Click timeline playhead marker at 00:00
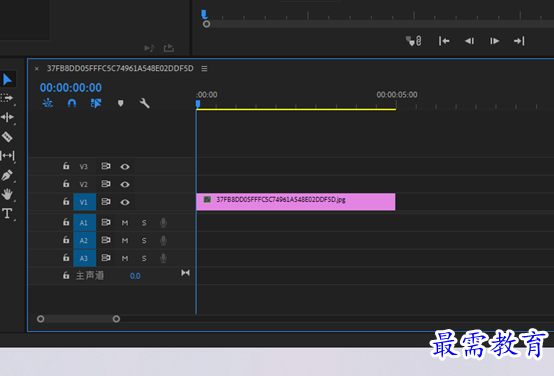Image resolution: width=554 pixels, height=376 pixels. (x=198, y=104)
